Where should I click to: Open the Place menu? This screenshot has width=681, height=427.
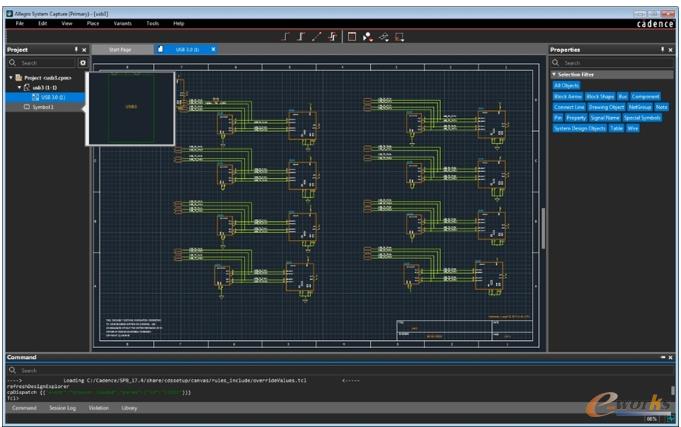(x=93, y=23)
